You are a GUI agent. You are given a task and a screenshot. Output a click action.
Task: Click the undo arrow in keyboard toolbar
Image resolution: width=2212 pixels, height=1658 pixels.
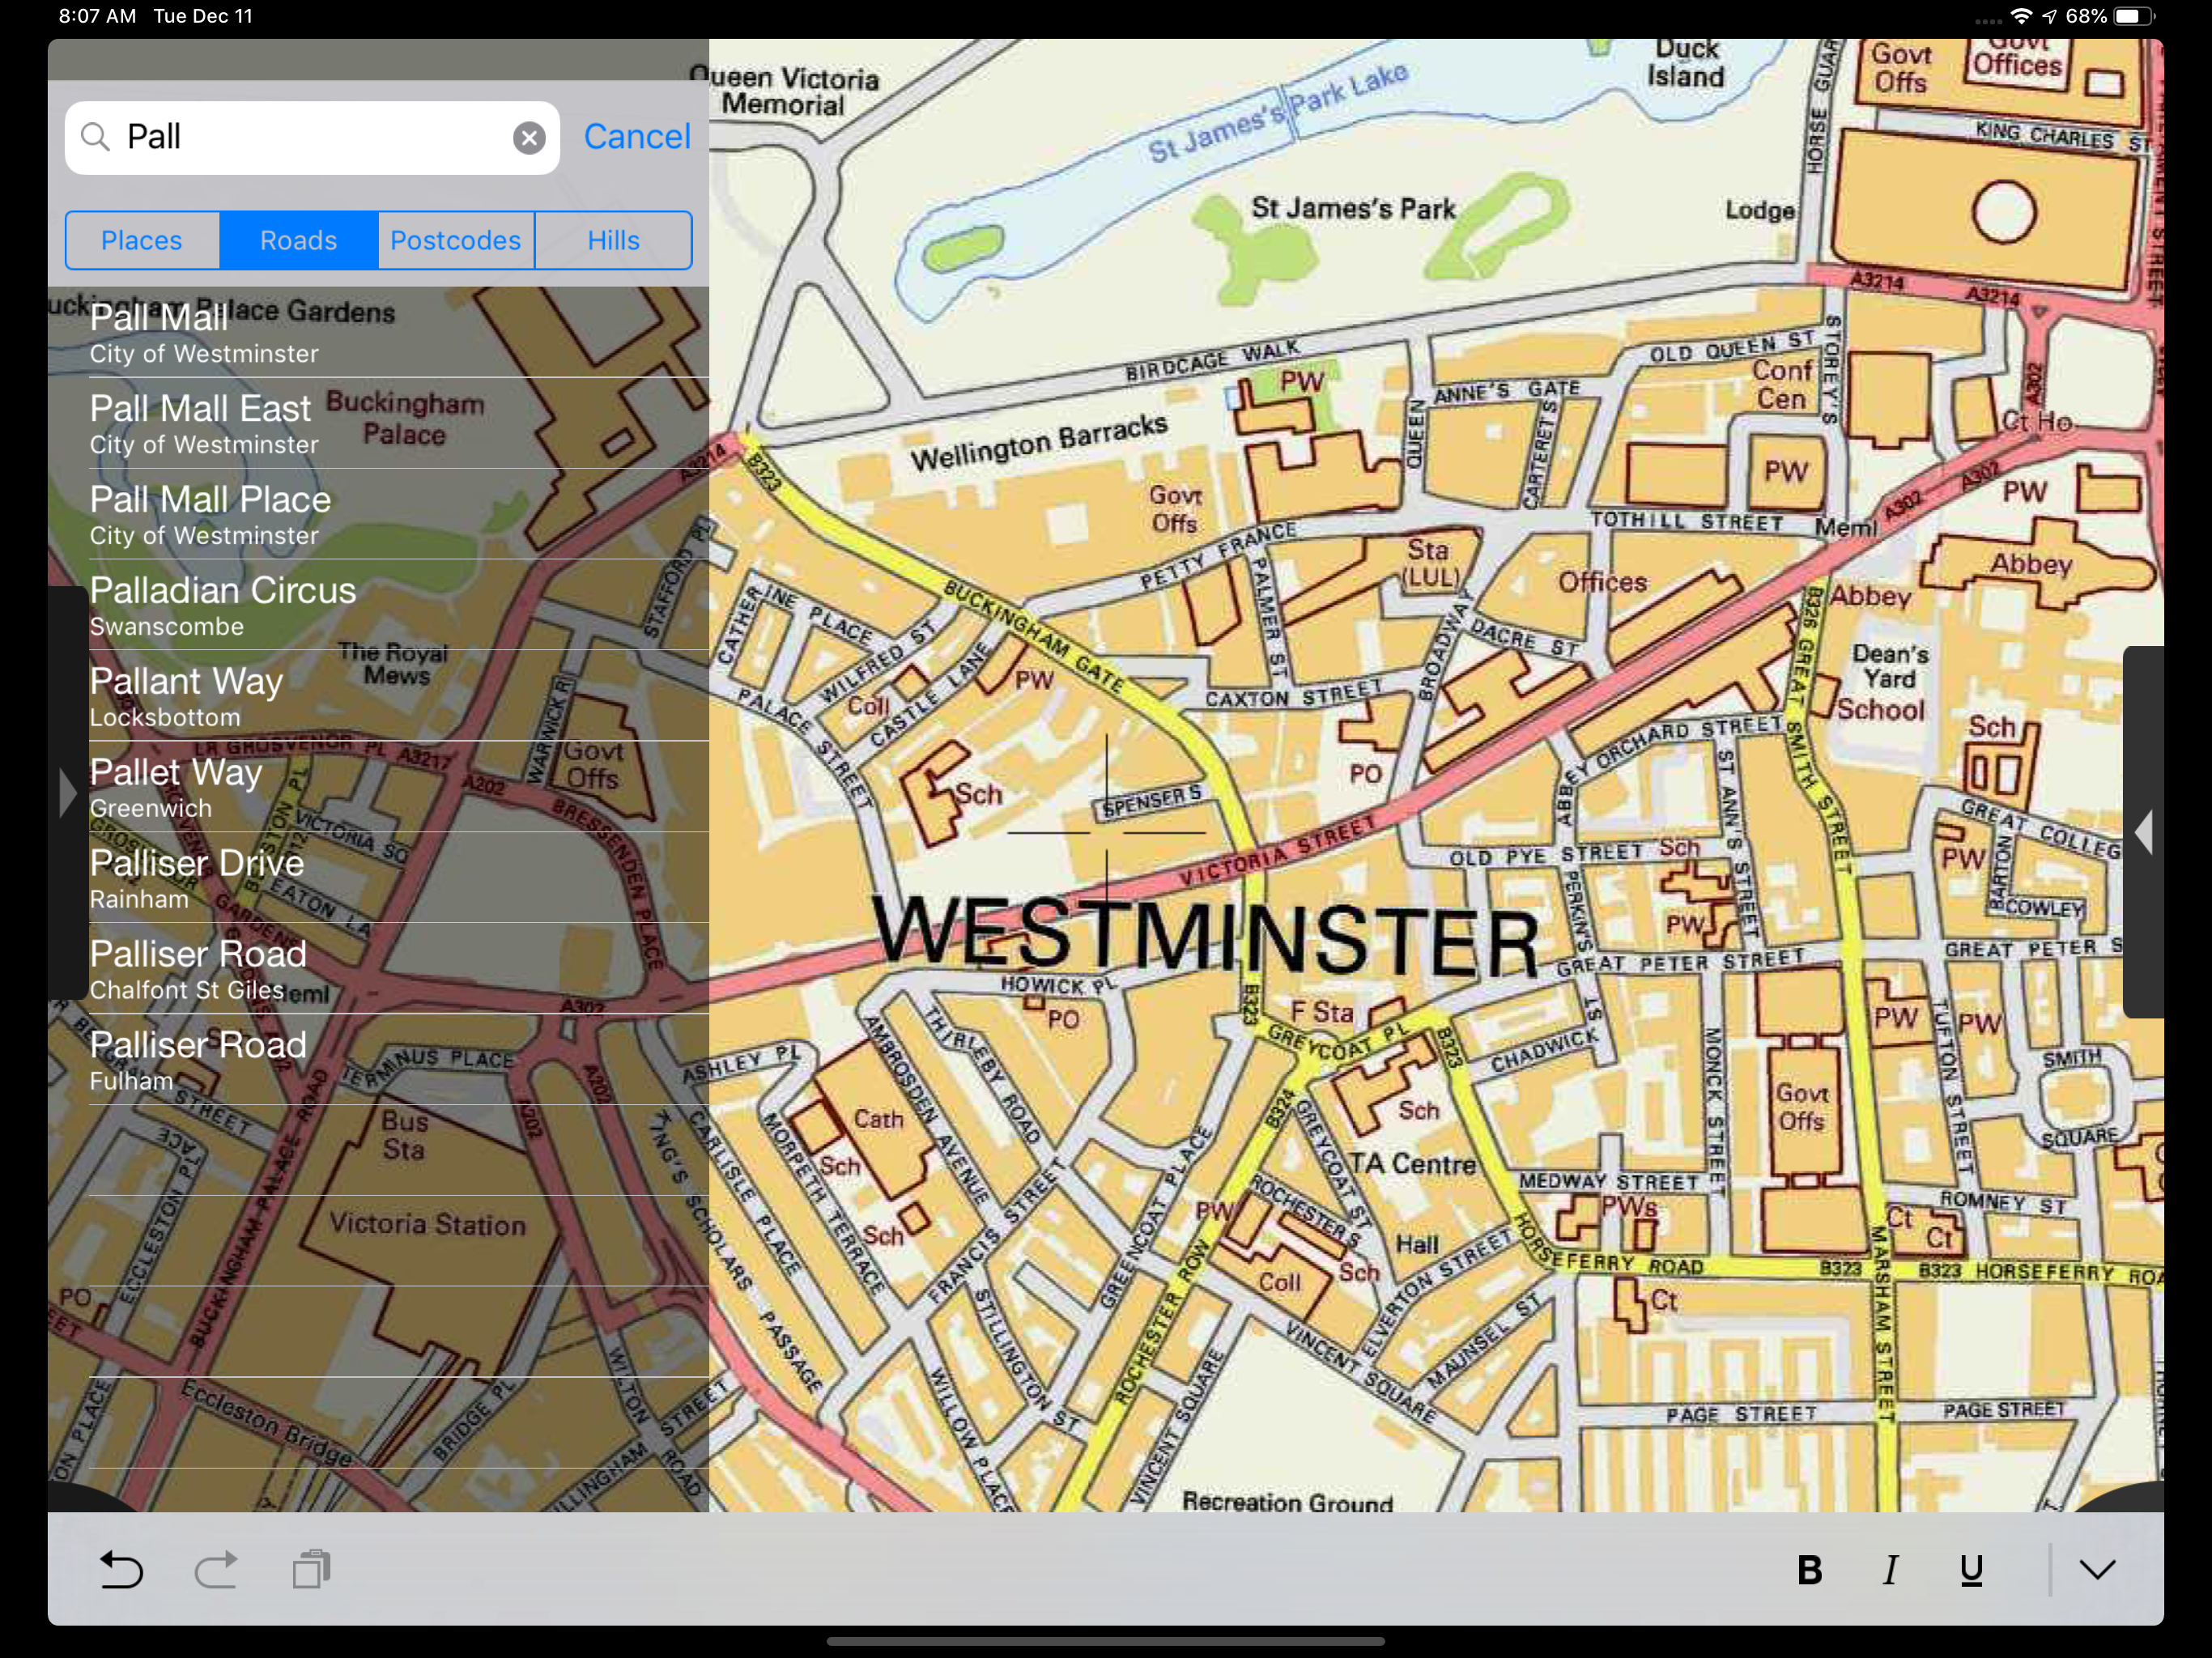pyautogui.click(x=121, y=1570)
